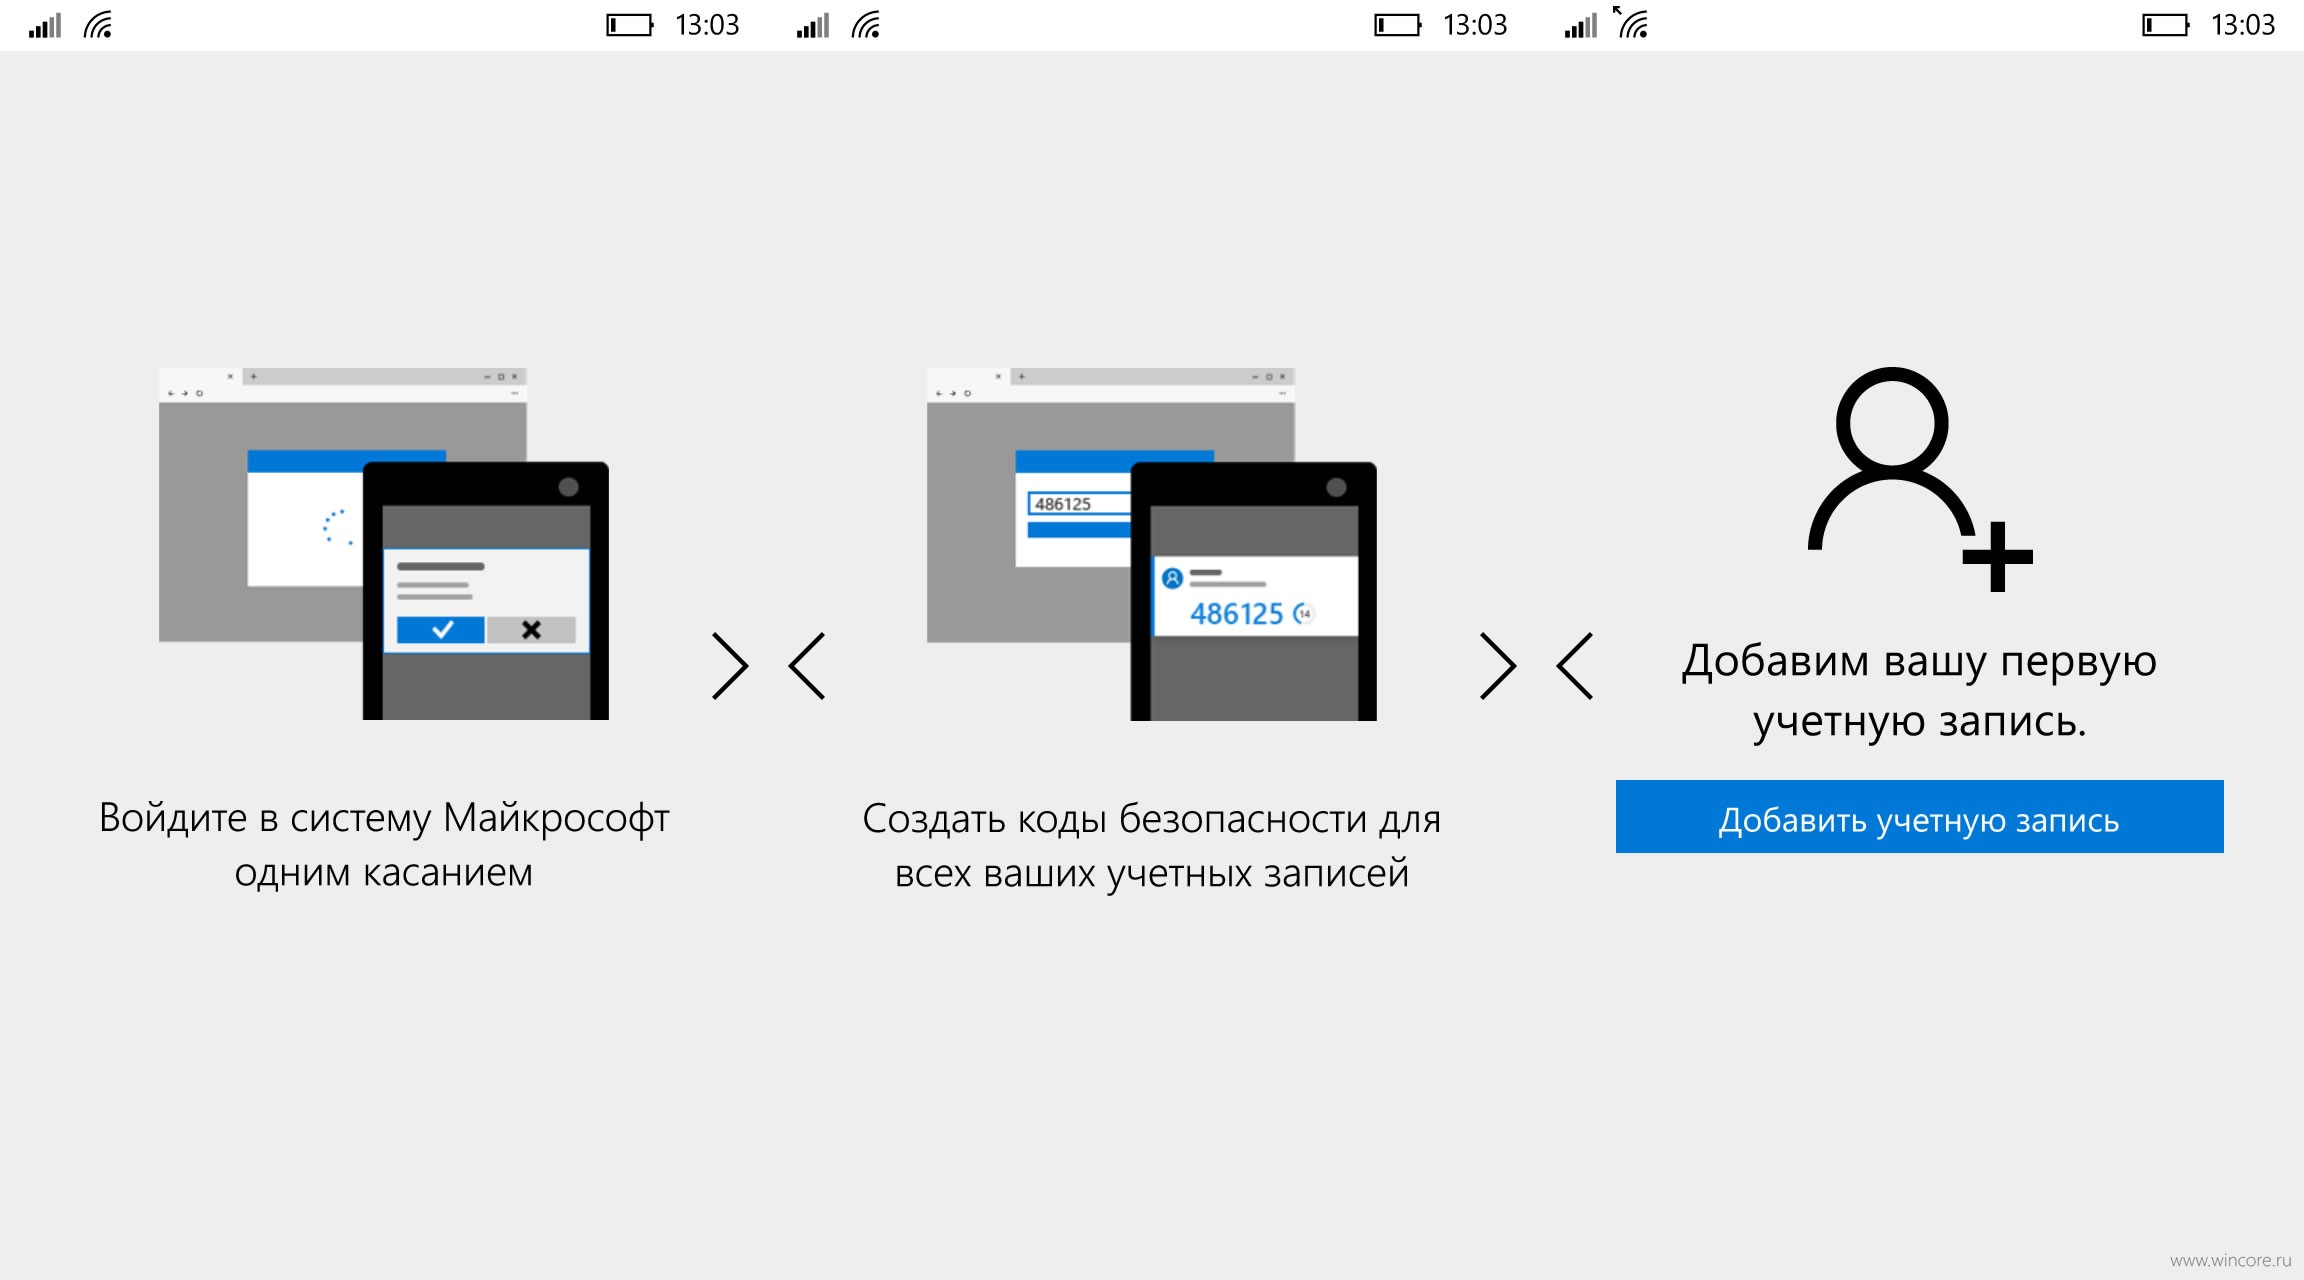Click the Wi-Fi icon in second status bar
This screenshot has width=2304, height=1280.
pyautogui.click(x=867, y=25)
